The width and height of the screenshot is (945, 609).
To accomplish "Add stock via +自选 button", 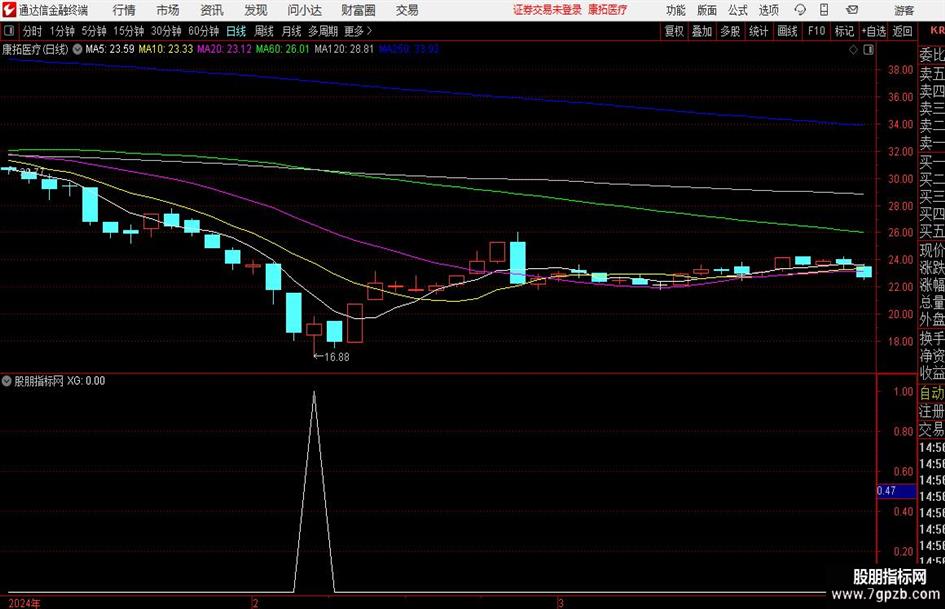I will pyautogui.click(x=874, y=31).
